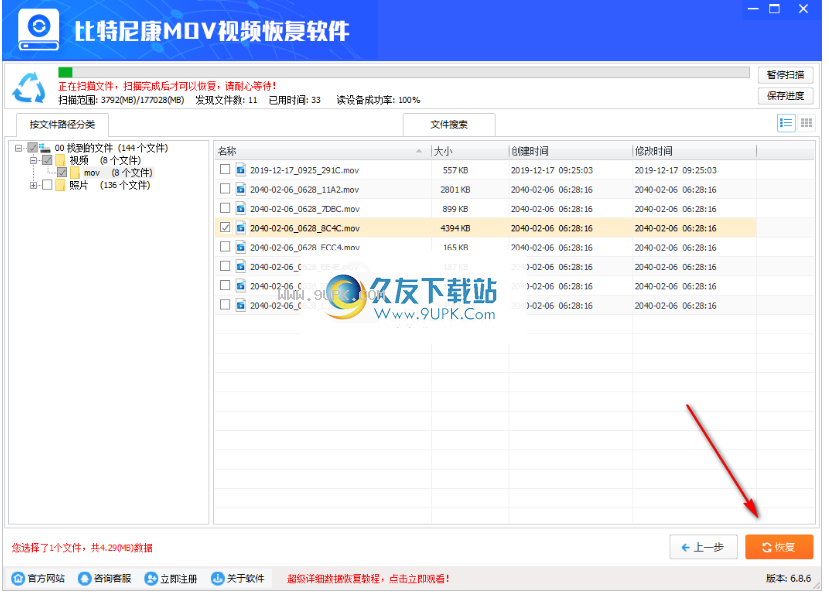This screenshot has height=595, width=829.
Task: Click the mov folder icon
Action: click(x=75, y=172)
